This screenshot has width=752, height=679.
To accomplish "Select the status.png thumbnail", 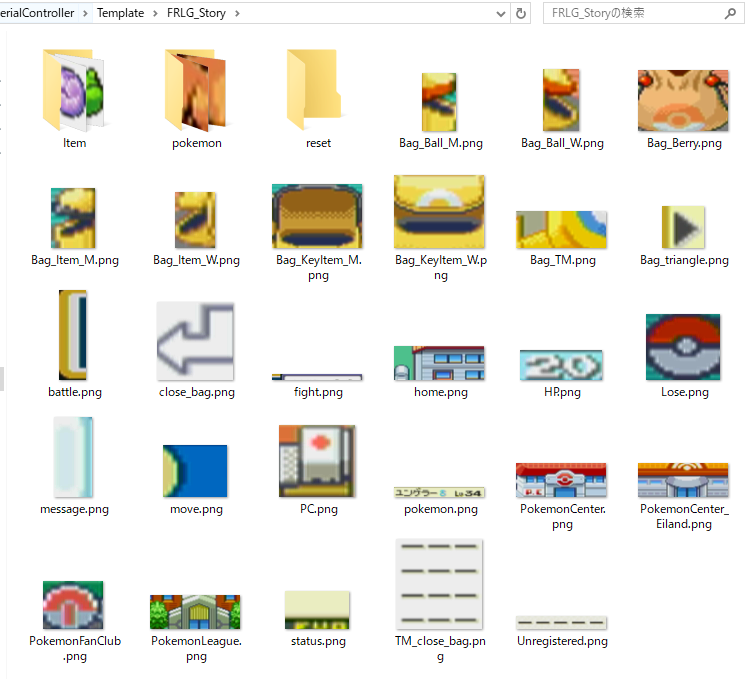I will 317,610.
